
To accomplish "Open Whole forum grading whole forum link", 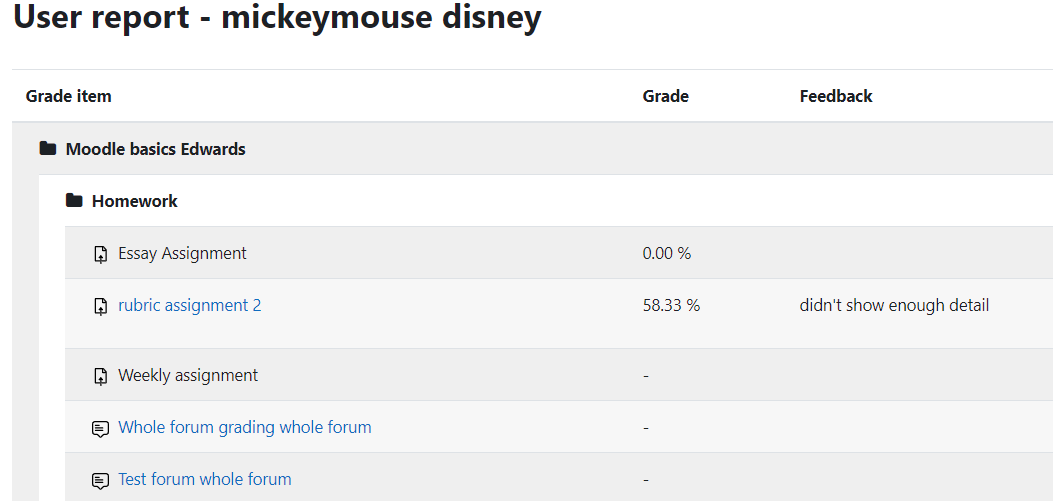I will tap(244, 427).
